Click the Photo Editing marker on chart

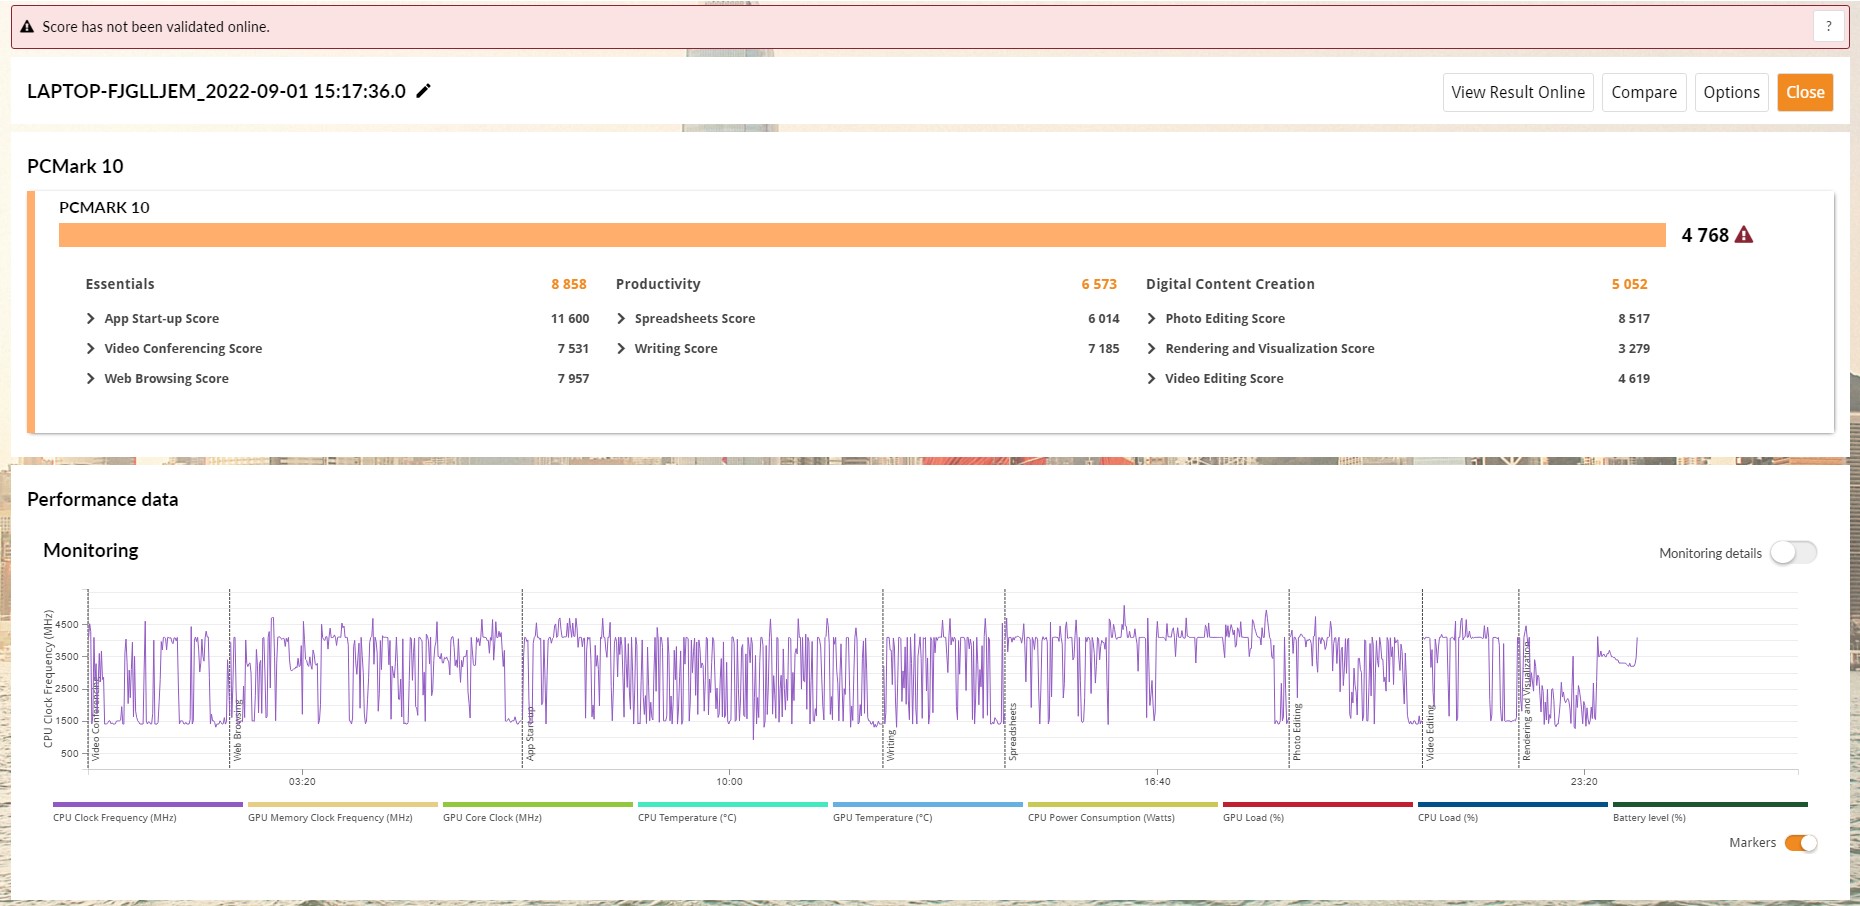pyautogui.click(x=1296, y=732)
